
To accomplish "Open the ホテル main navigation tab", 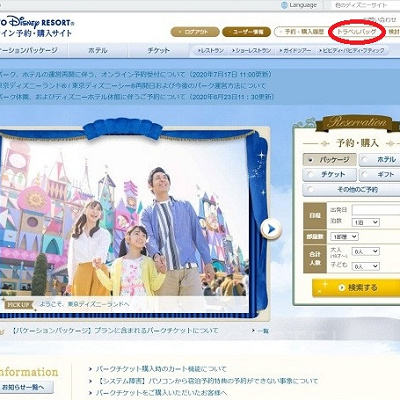I will [98, 50].
